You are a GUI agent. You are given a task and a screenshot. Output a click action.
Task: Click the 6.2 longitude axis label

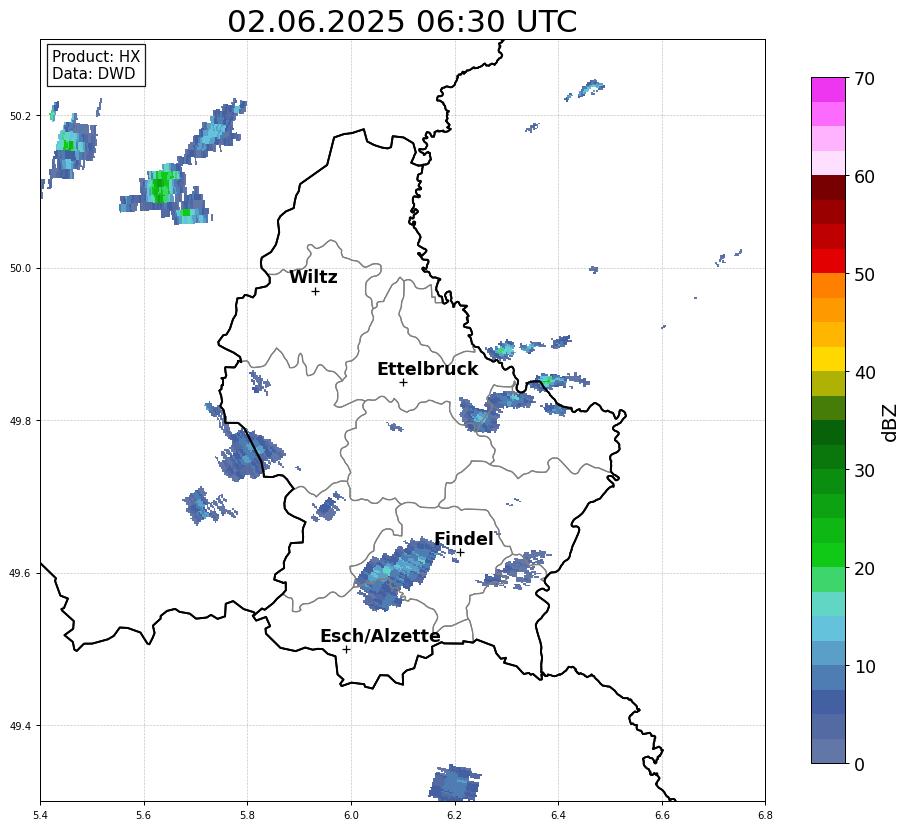(x=454, y=816)
